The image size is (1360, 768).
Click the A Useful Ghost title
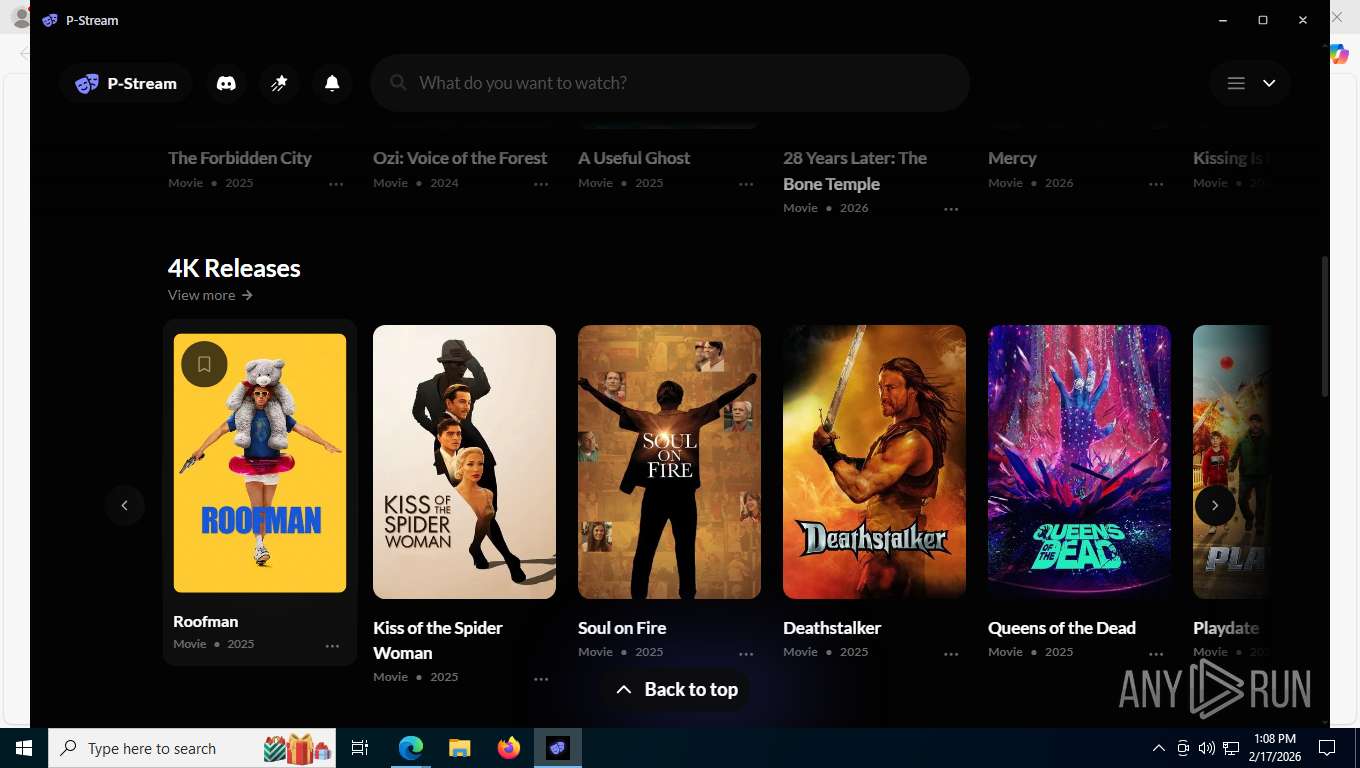tap(634, 158)
